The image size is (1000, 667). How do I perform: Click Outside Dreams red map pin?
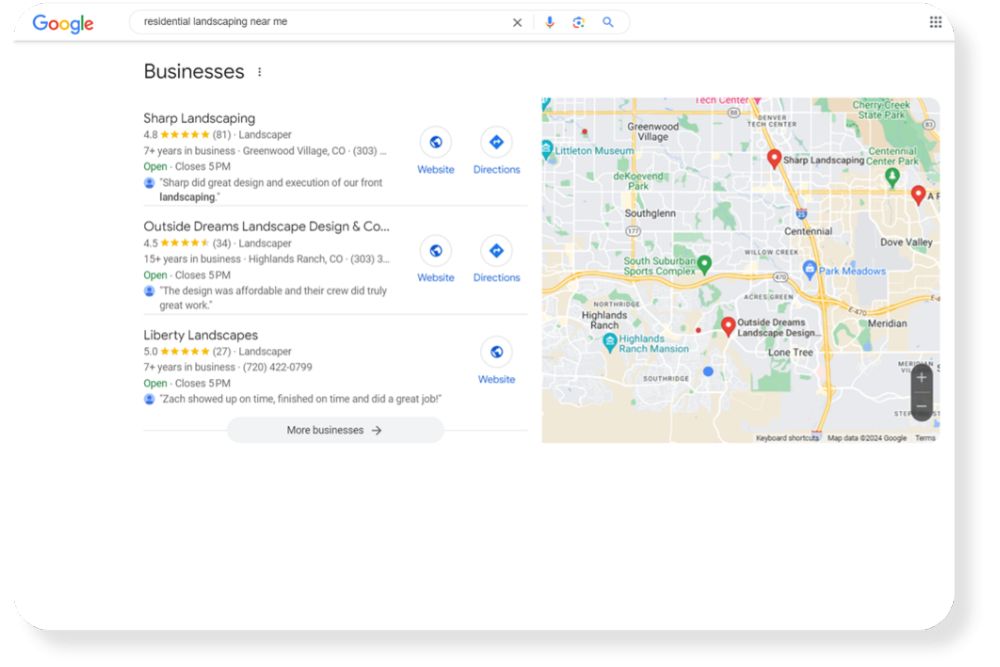(x=728, y=326)
